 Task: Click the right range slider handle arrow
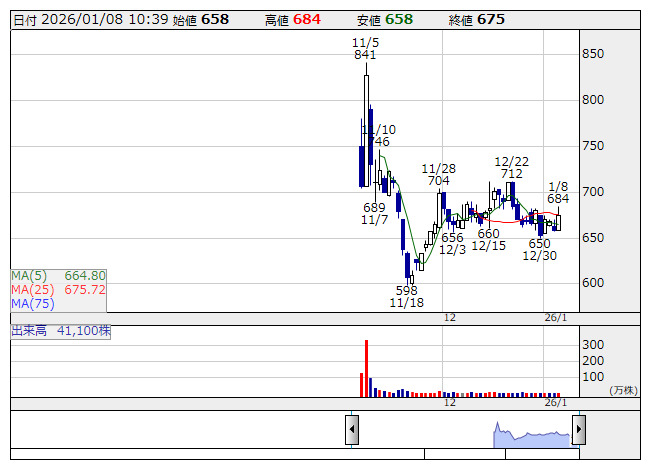pyautogui.click(x=578, y=429)
